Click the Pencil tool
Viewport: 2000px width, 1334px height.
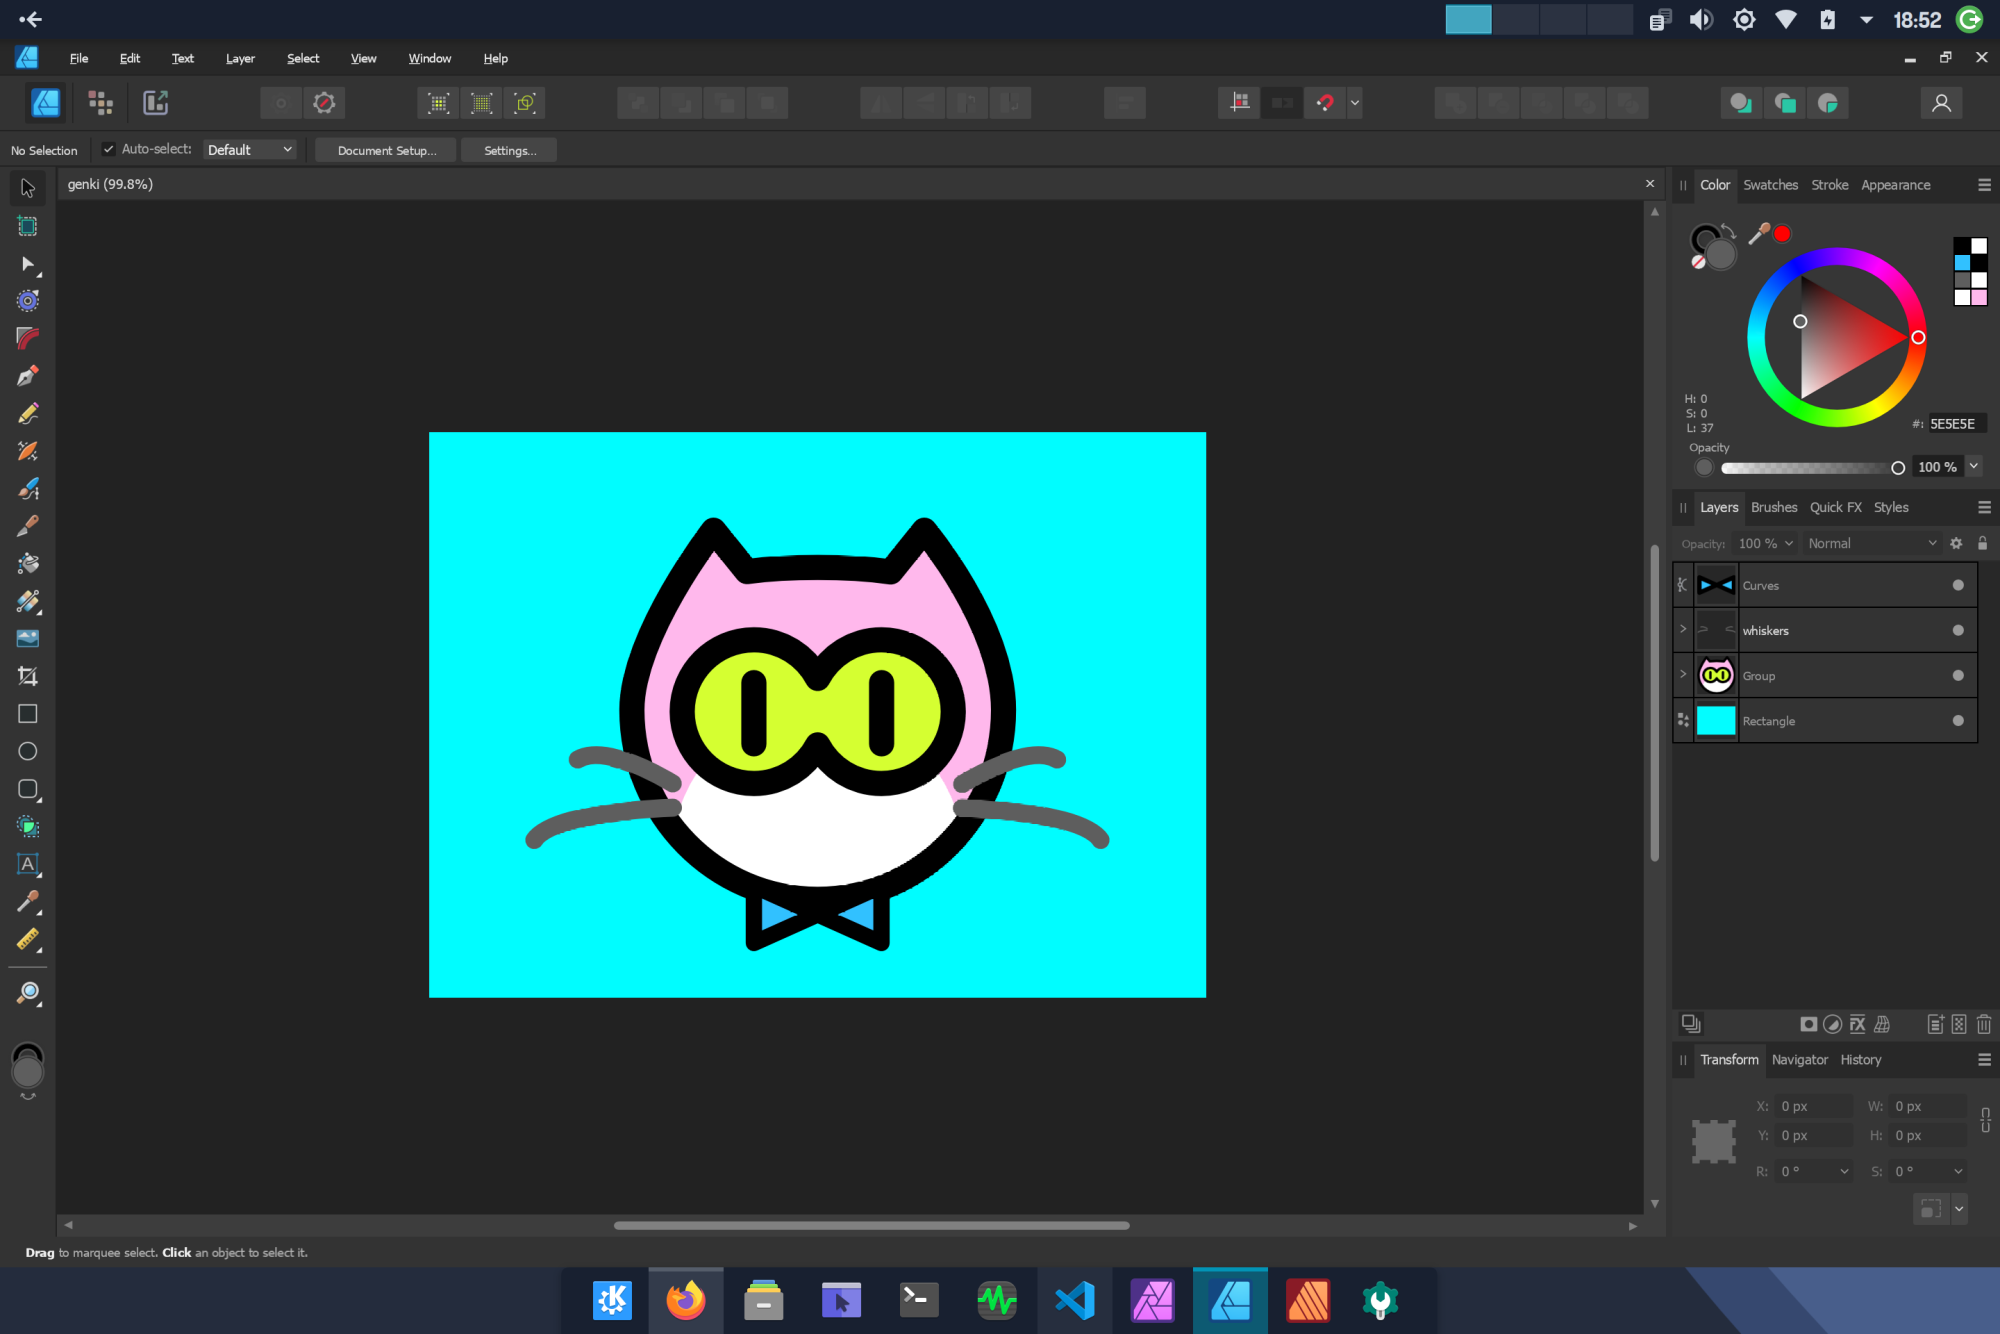click(x=28, y=414)
